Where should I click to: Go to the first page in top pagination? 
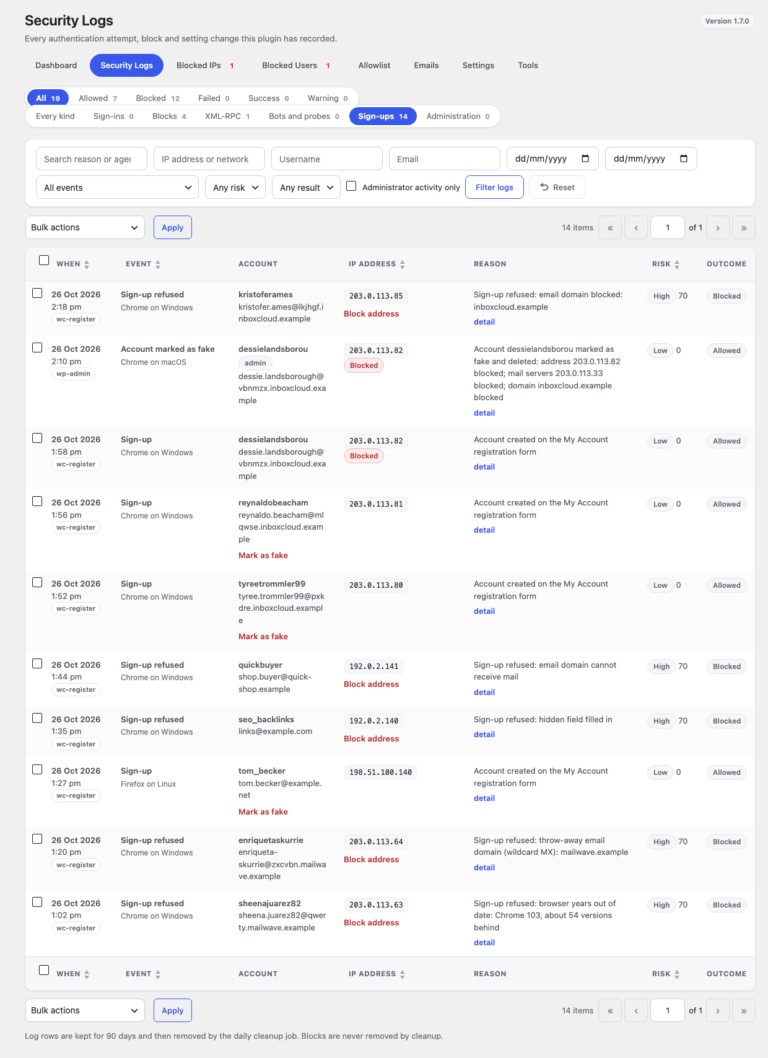point(610,227)
